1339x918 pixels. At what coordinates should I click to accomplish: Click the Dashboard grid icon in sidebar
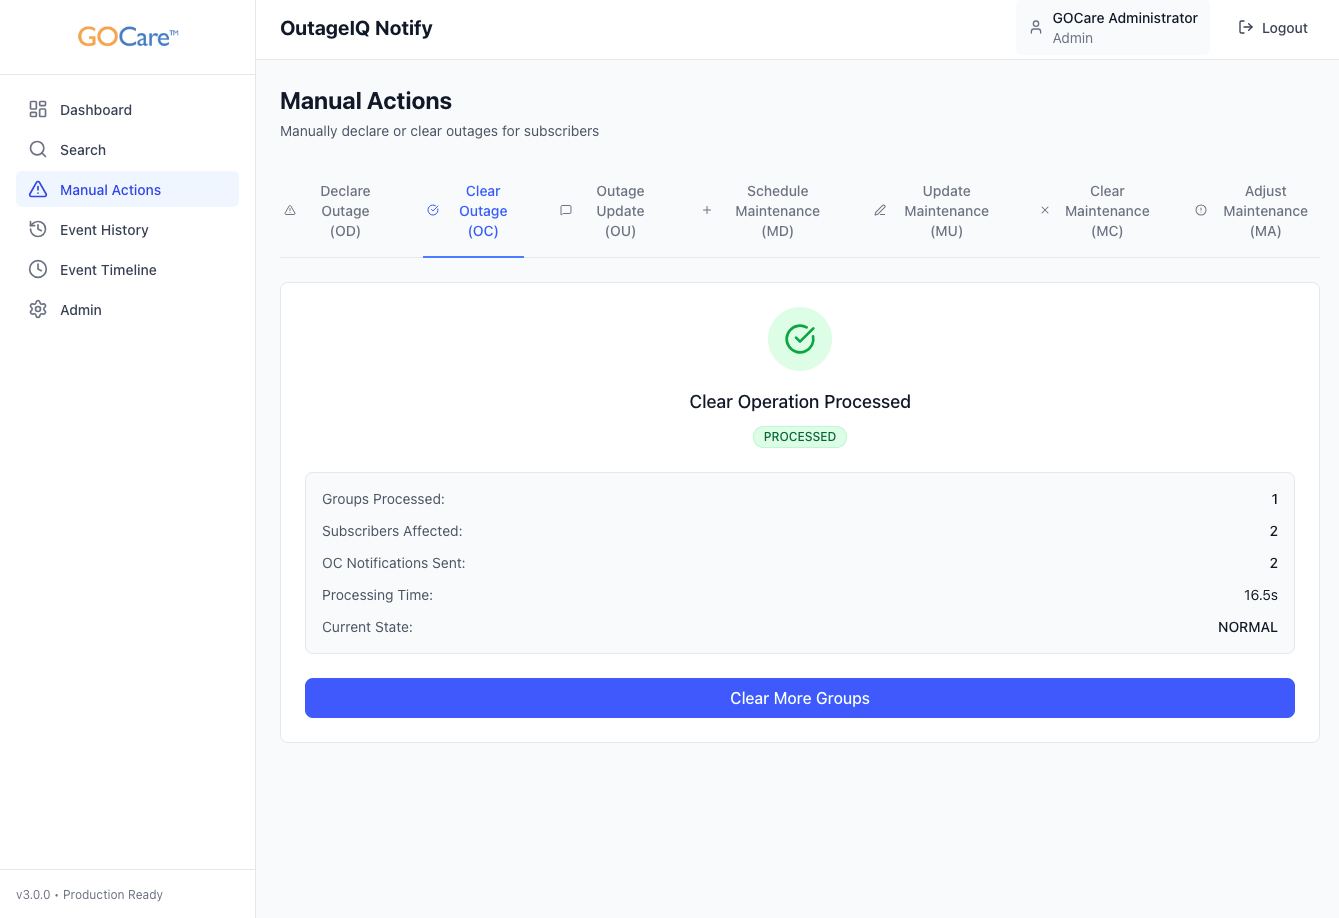(38, 110)
